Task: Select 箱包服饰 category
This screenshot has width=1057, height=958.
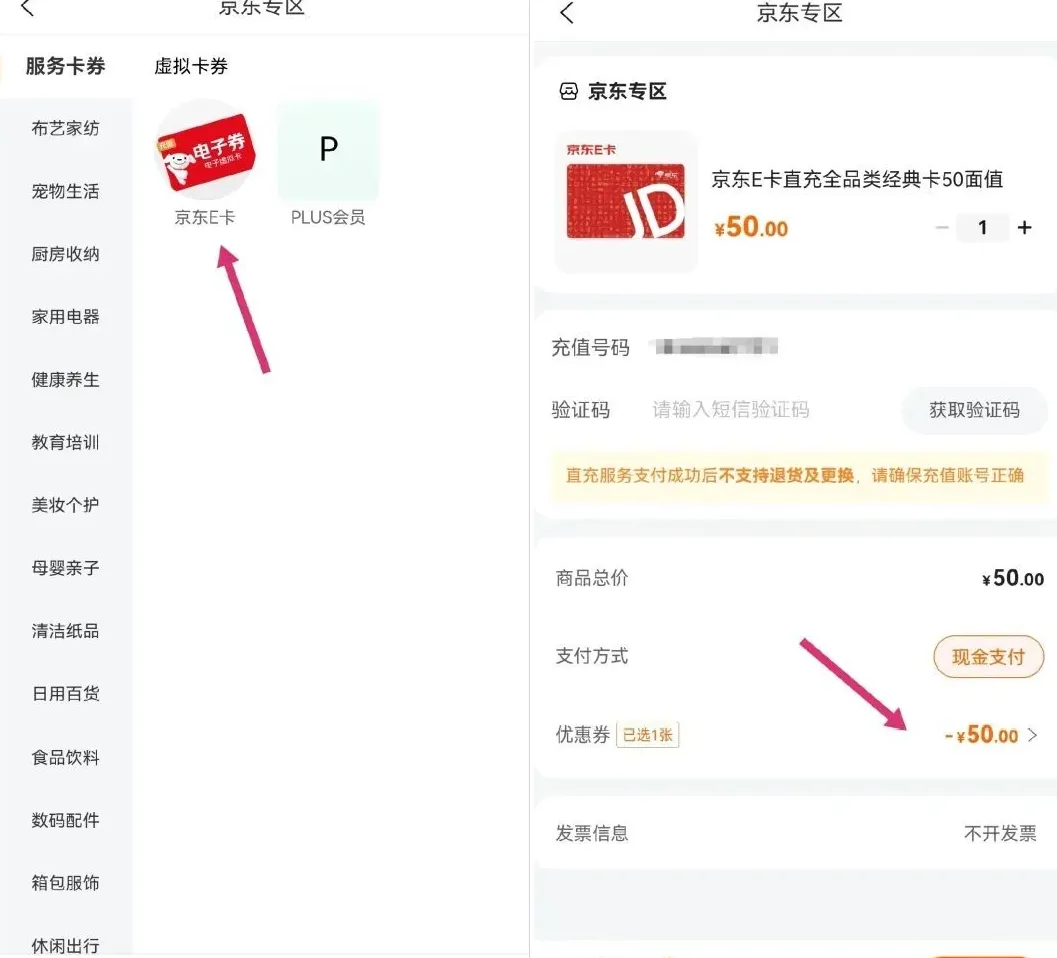Action: 65,882
